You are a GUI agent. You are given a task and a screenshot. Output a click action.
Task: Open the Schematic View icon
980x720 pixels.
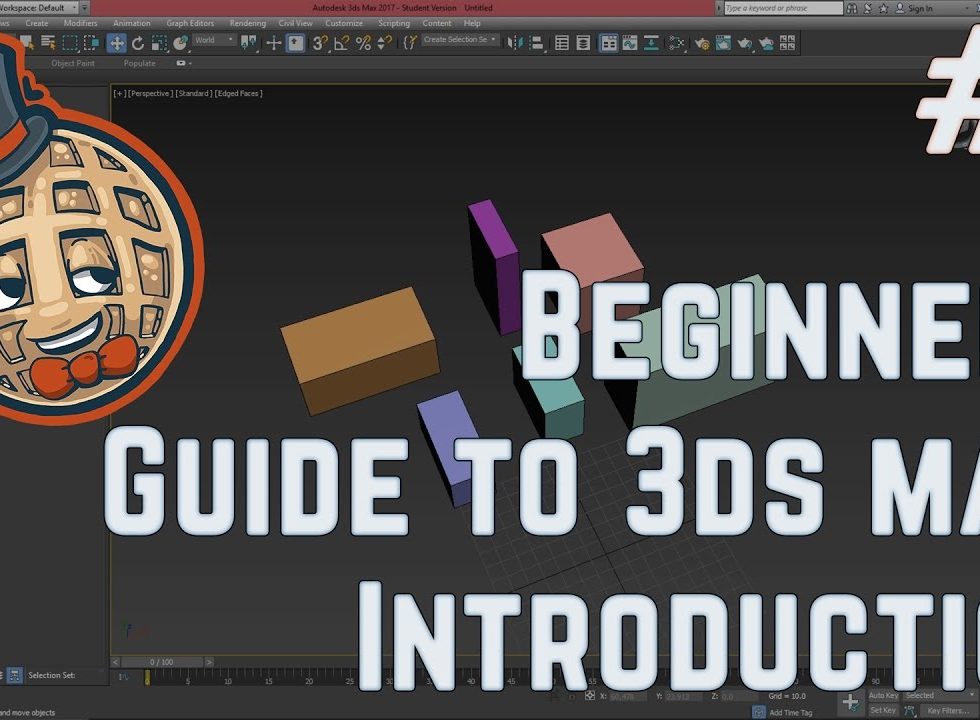pyautogui.click(x=651, y=43)
